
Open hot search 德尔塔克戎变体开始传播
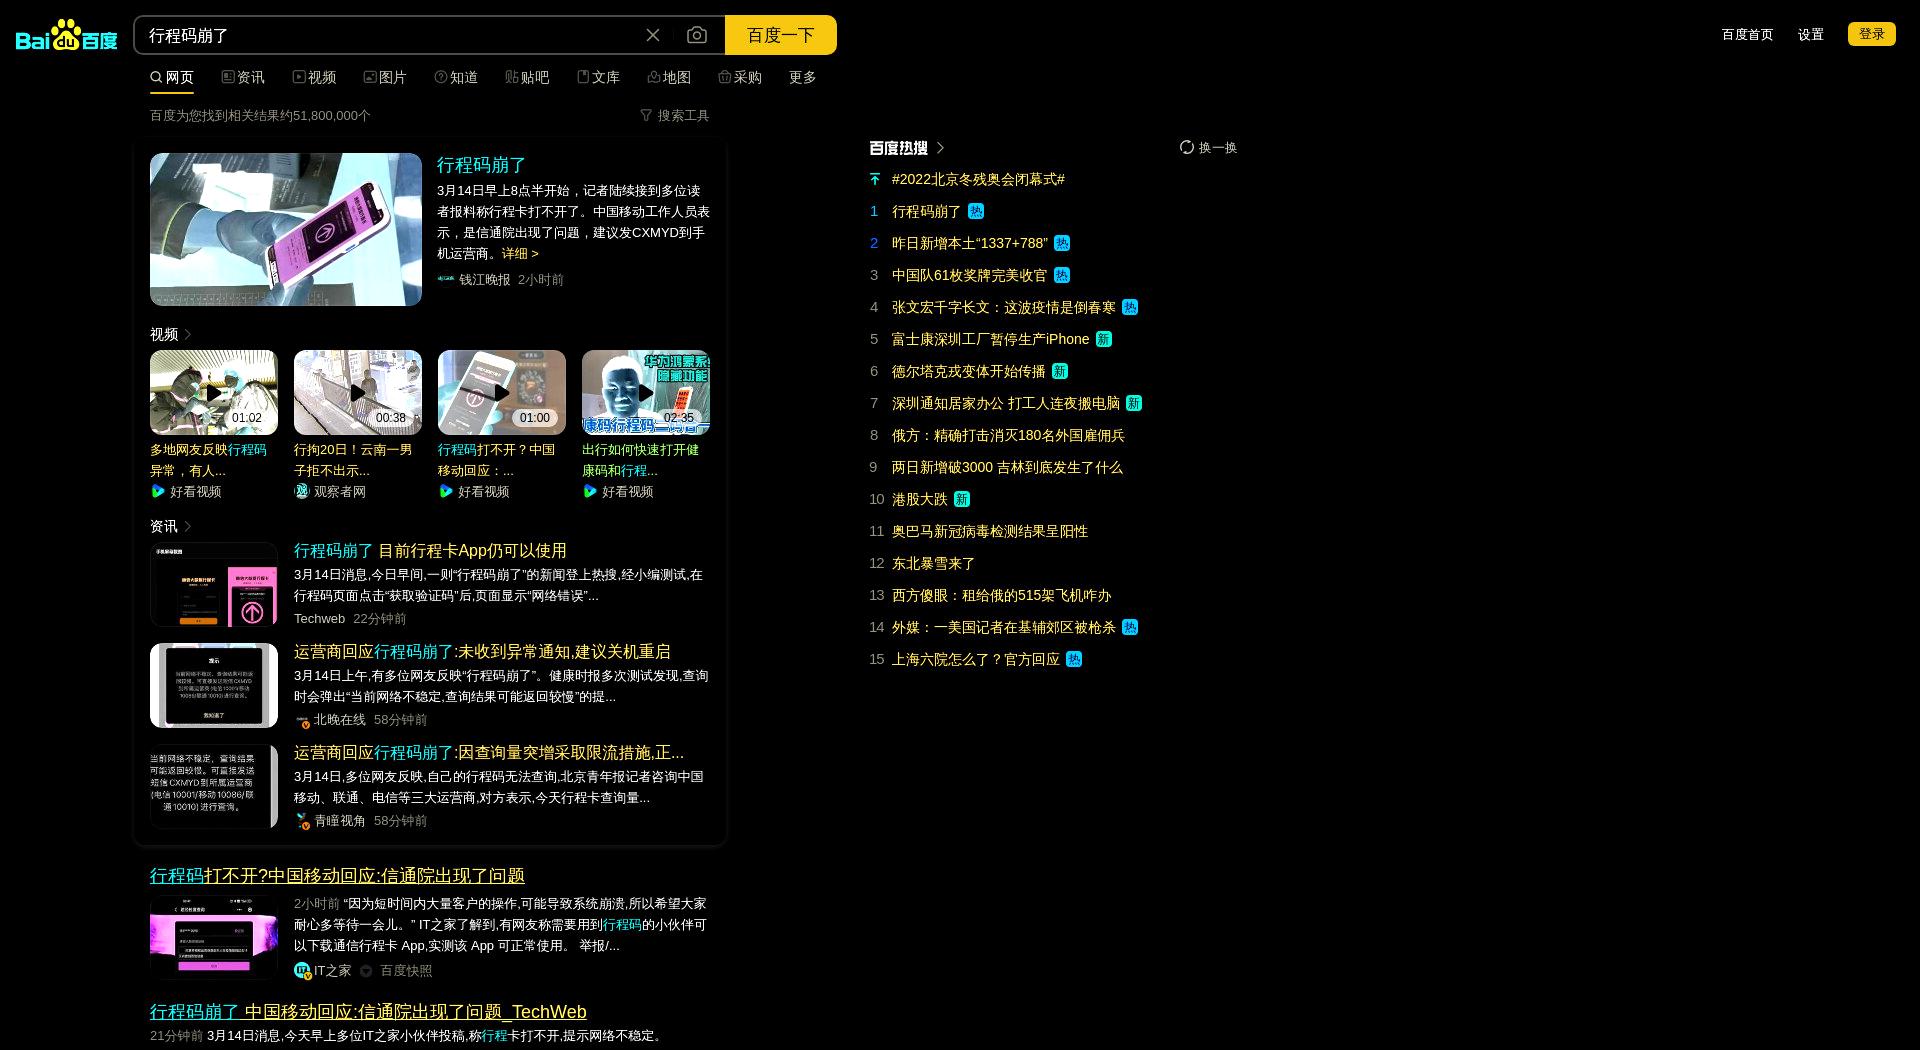pos(969,371)
